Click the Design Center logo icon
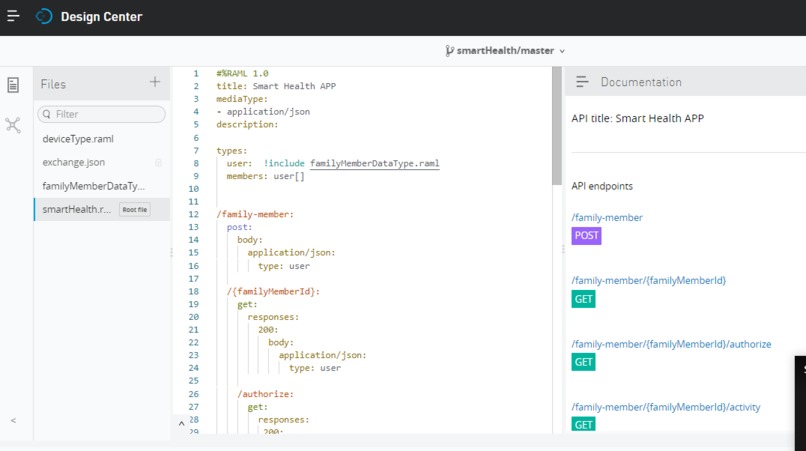Viewport: 806px width, 451px height. [44, 16]
